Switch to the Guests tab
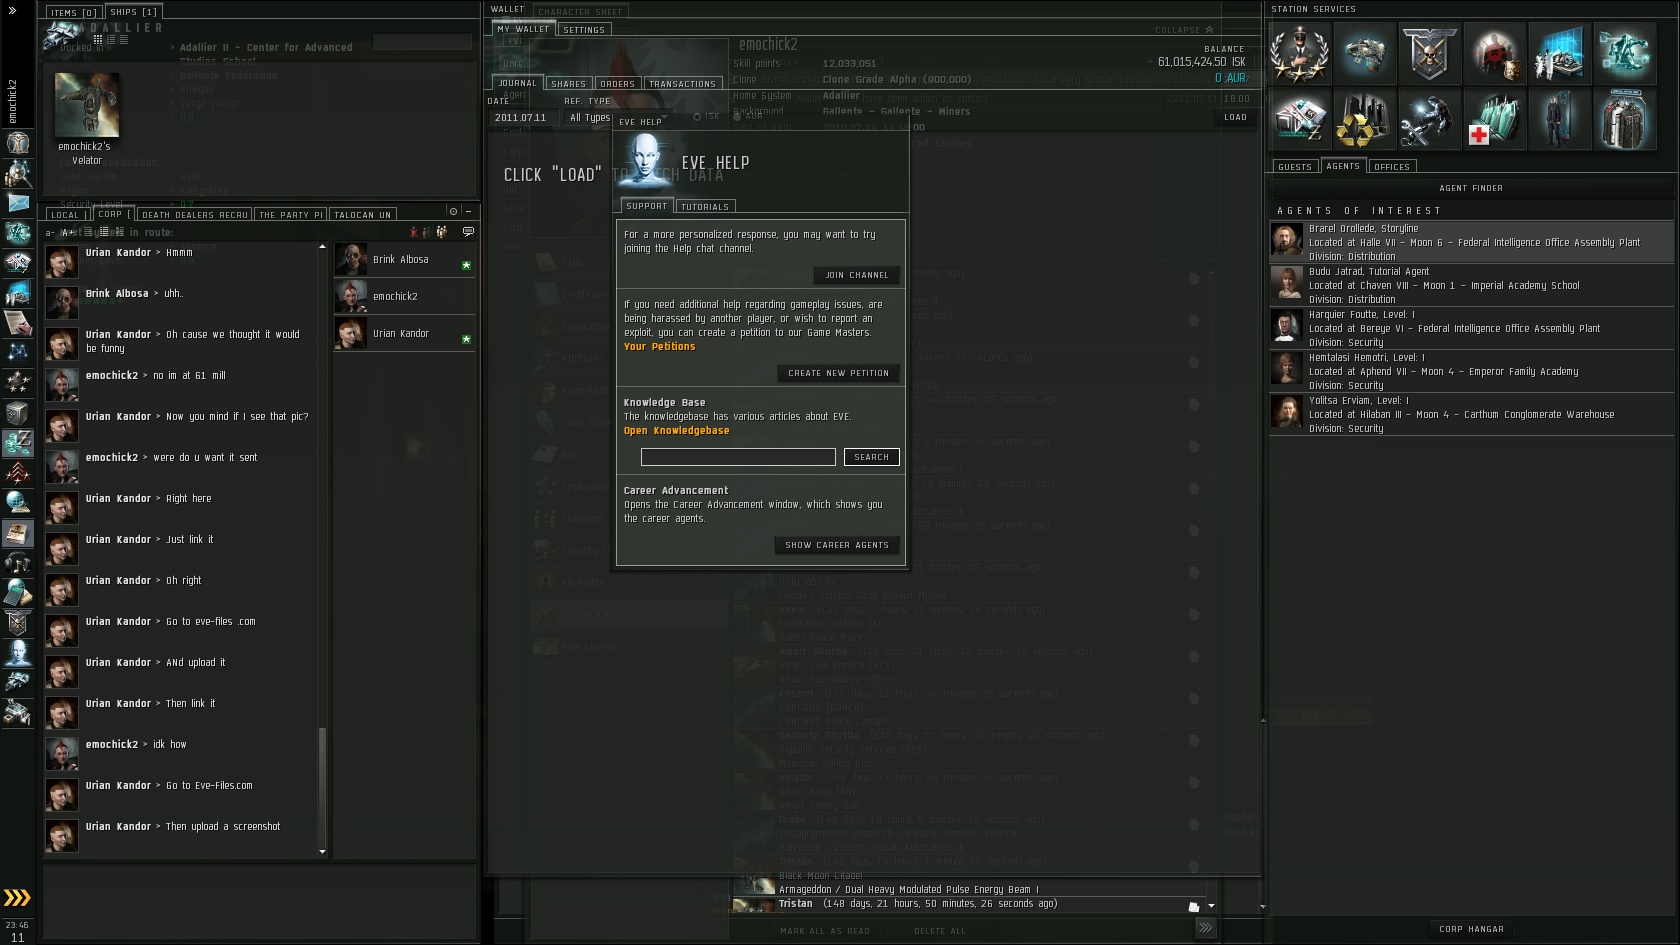 (x=1295, y=167)
